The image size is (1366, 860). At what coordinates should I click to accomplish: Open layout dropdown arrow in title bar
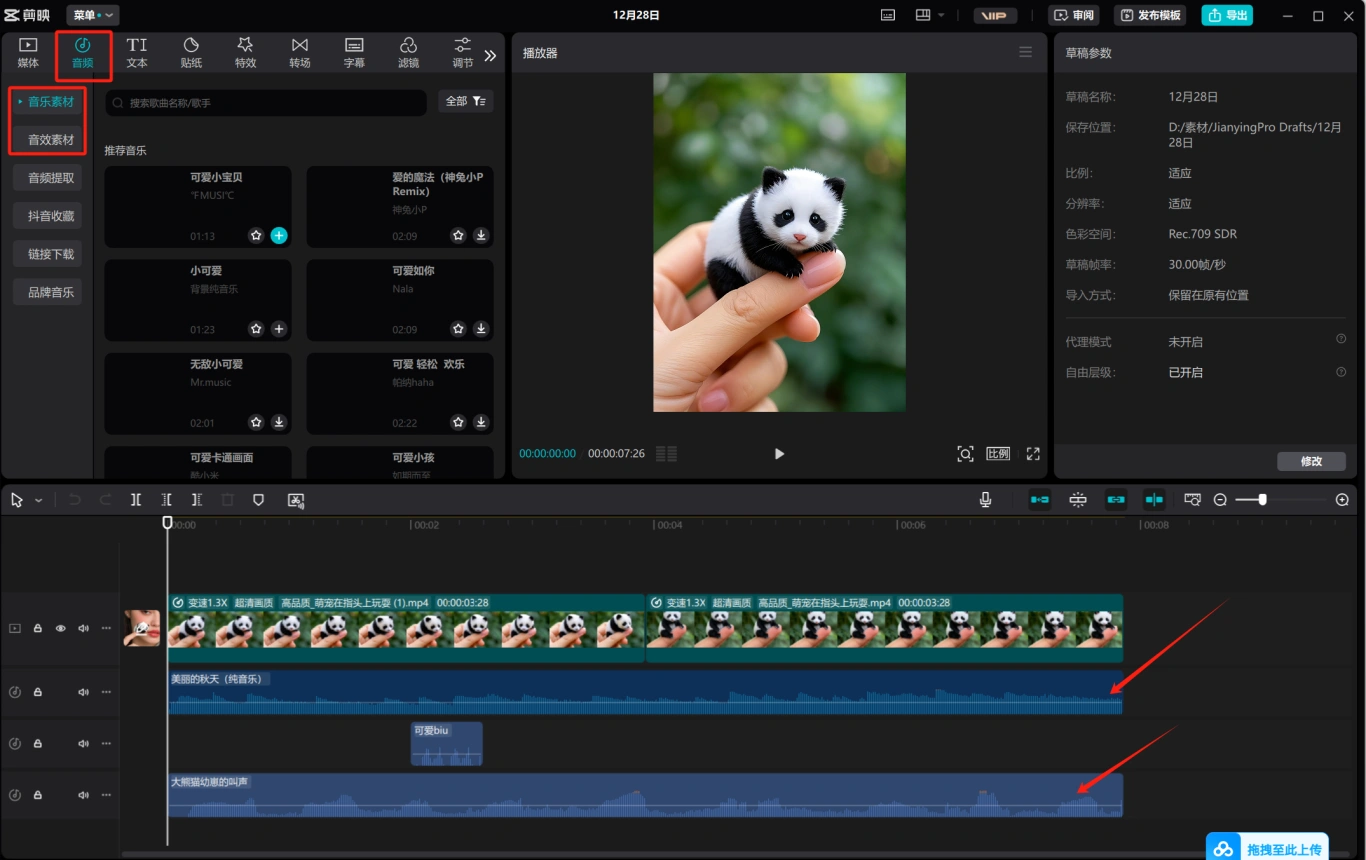tap(941, 15)
